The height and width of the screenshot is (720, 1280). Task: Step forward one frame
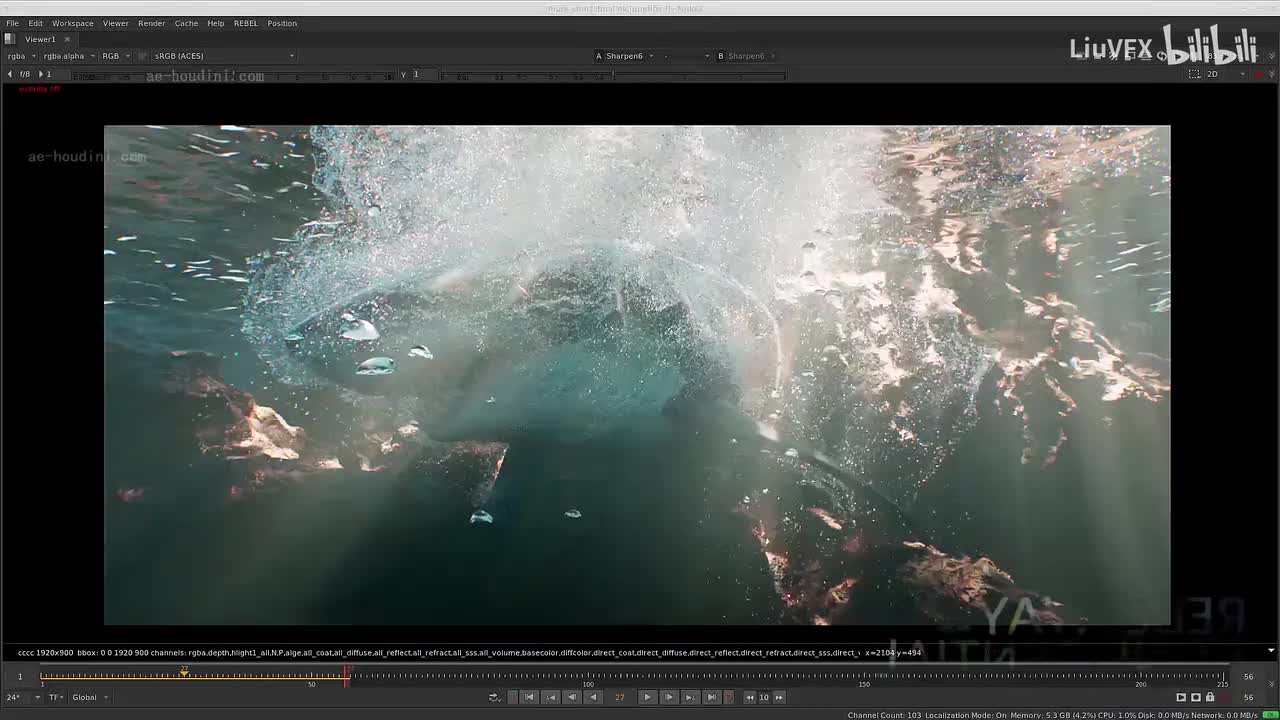(x=668, y=697)
